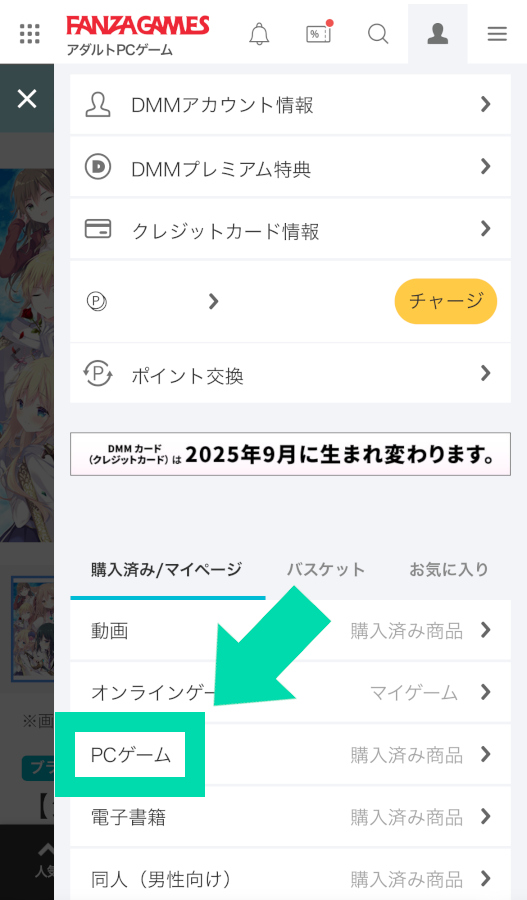This screenshot has height=900, width=527.
Task: Open PCゲーム purchased items
Action: [x=290, y=754]
